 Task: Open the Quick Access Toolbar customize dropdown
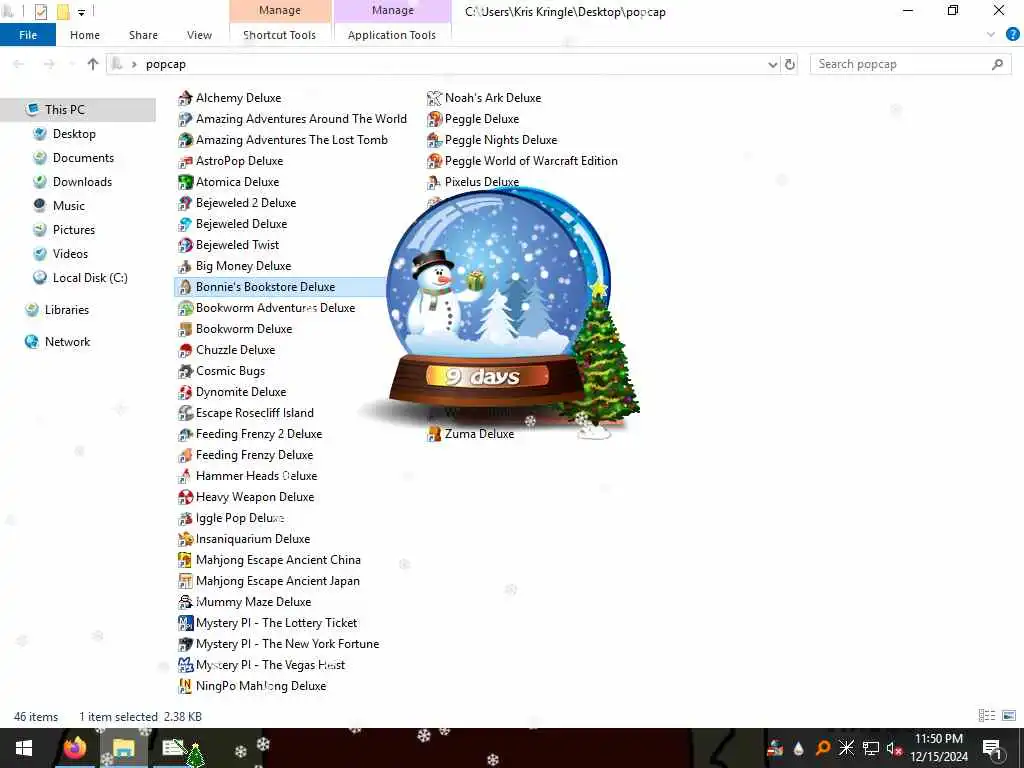click(x=82, y=12)
